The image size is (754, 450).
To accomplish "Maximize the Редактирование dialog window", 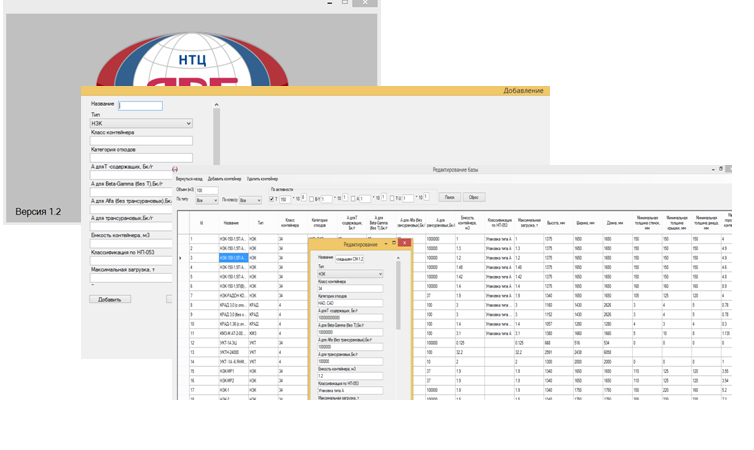I will click(392, 243).
